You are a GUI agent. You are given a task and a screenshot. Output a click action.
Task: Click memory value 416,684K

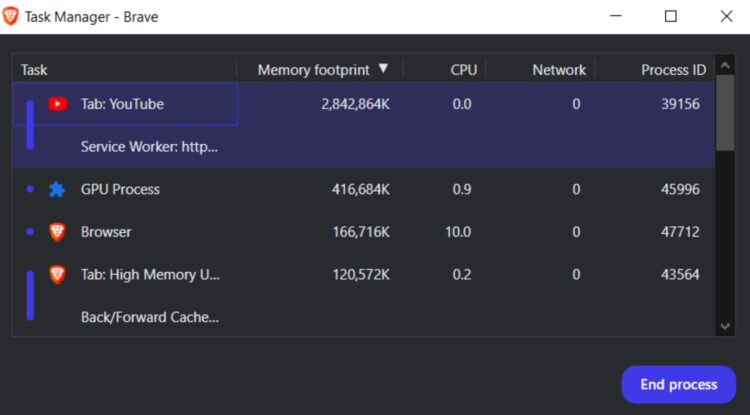click(x=361, y=190)
